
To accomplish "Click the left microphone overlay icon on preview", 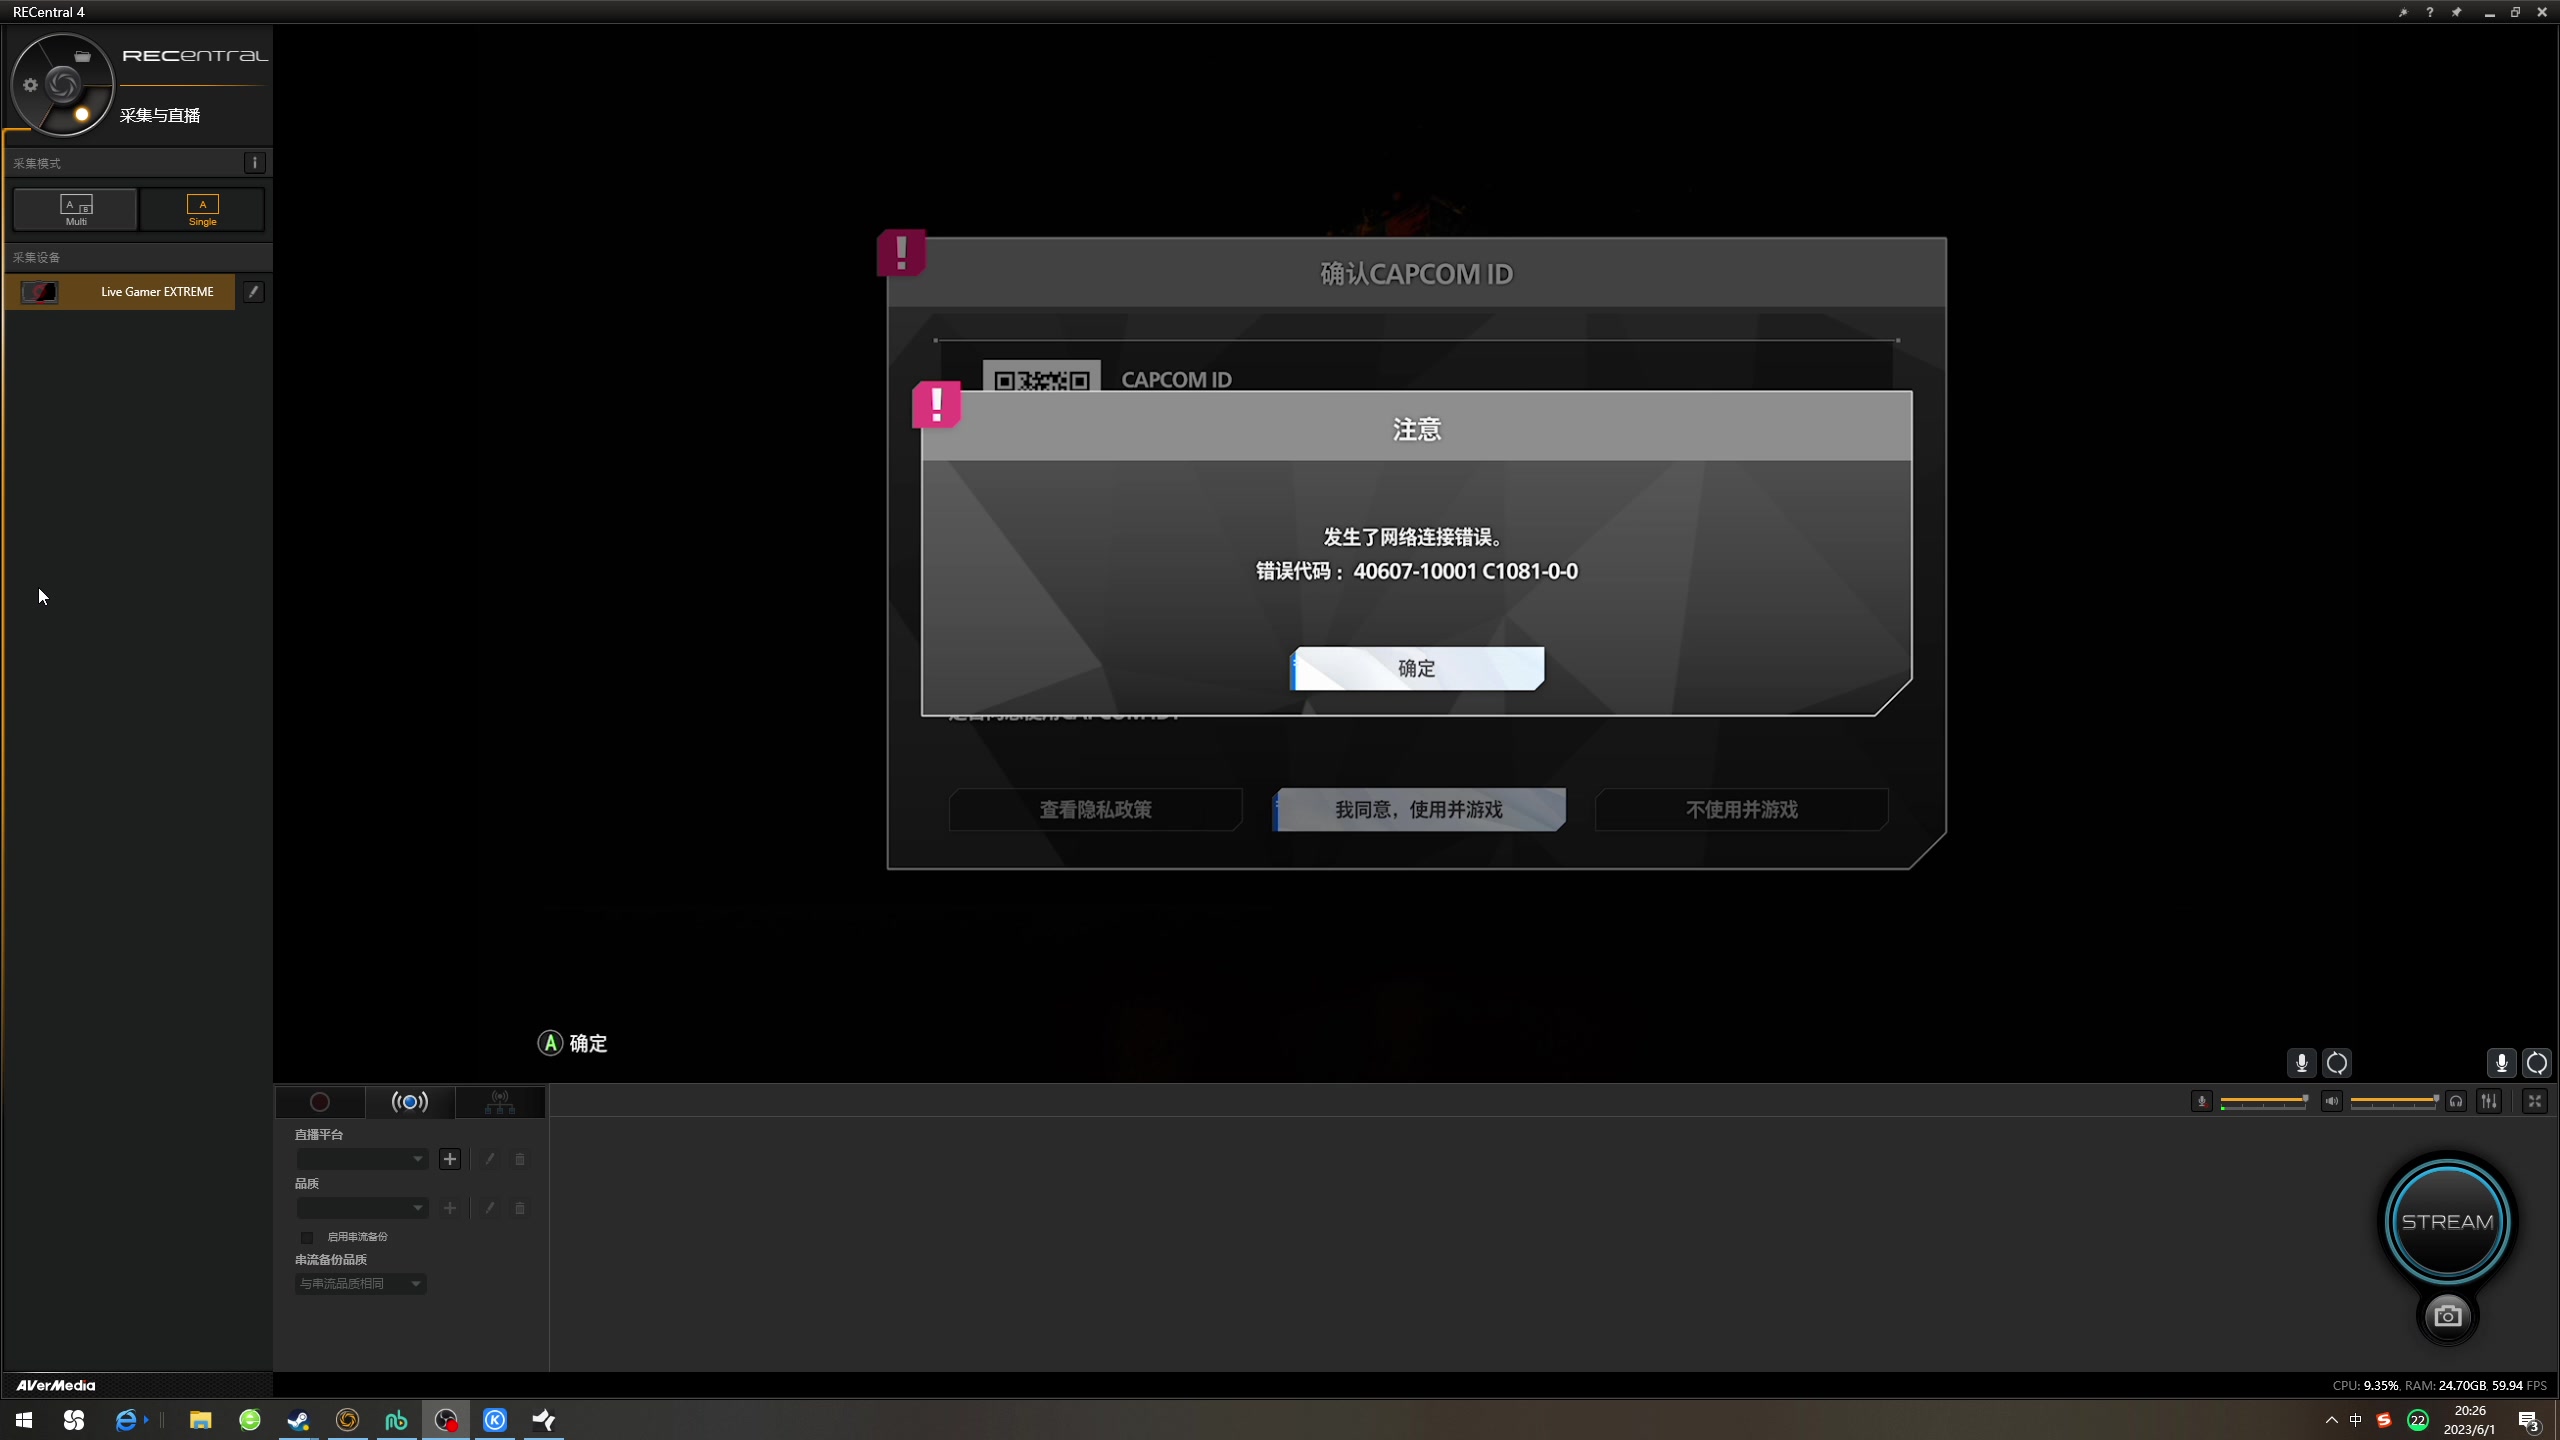I will click(2301, 1063).
